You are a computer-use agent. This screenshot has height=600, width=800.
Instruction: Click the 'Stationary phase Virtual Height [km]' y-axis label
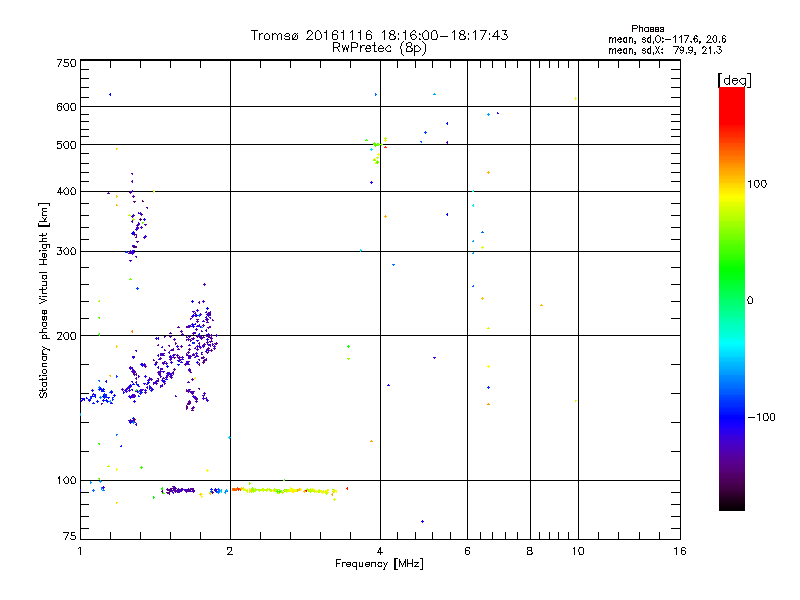[x=43, y=300]
